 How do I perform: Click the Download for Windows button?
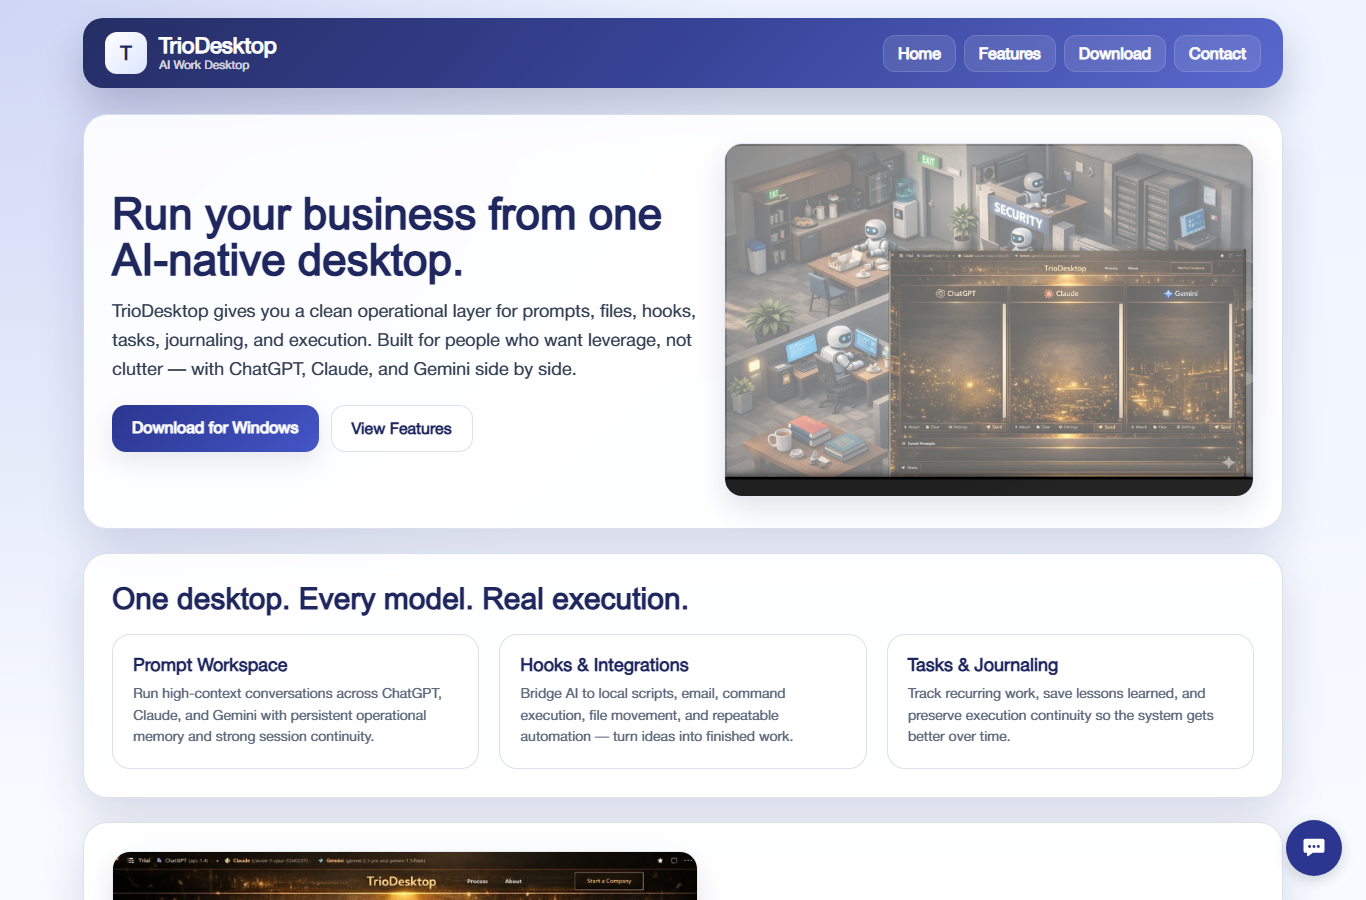[x=215, y=428]
